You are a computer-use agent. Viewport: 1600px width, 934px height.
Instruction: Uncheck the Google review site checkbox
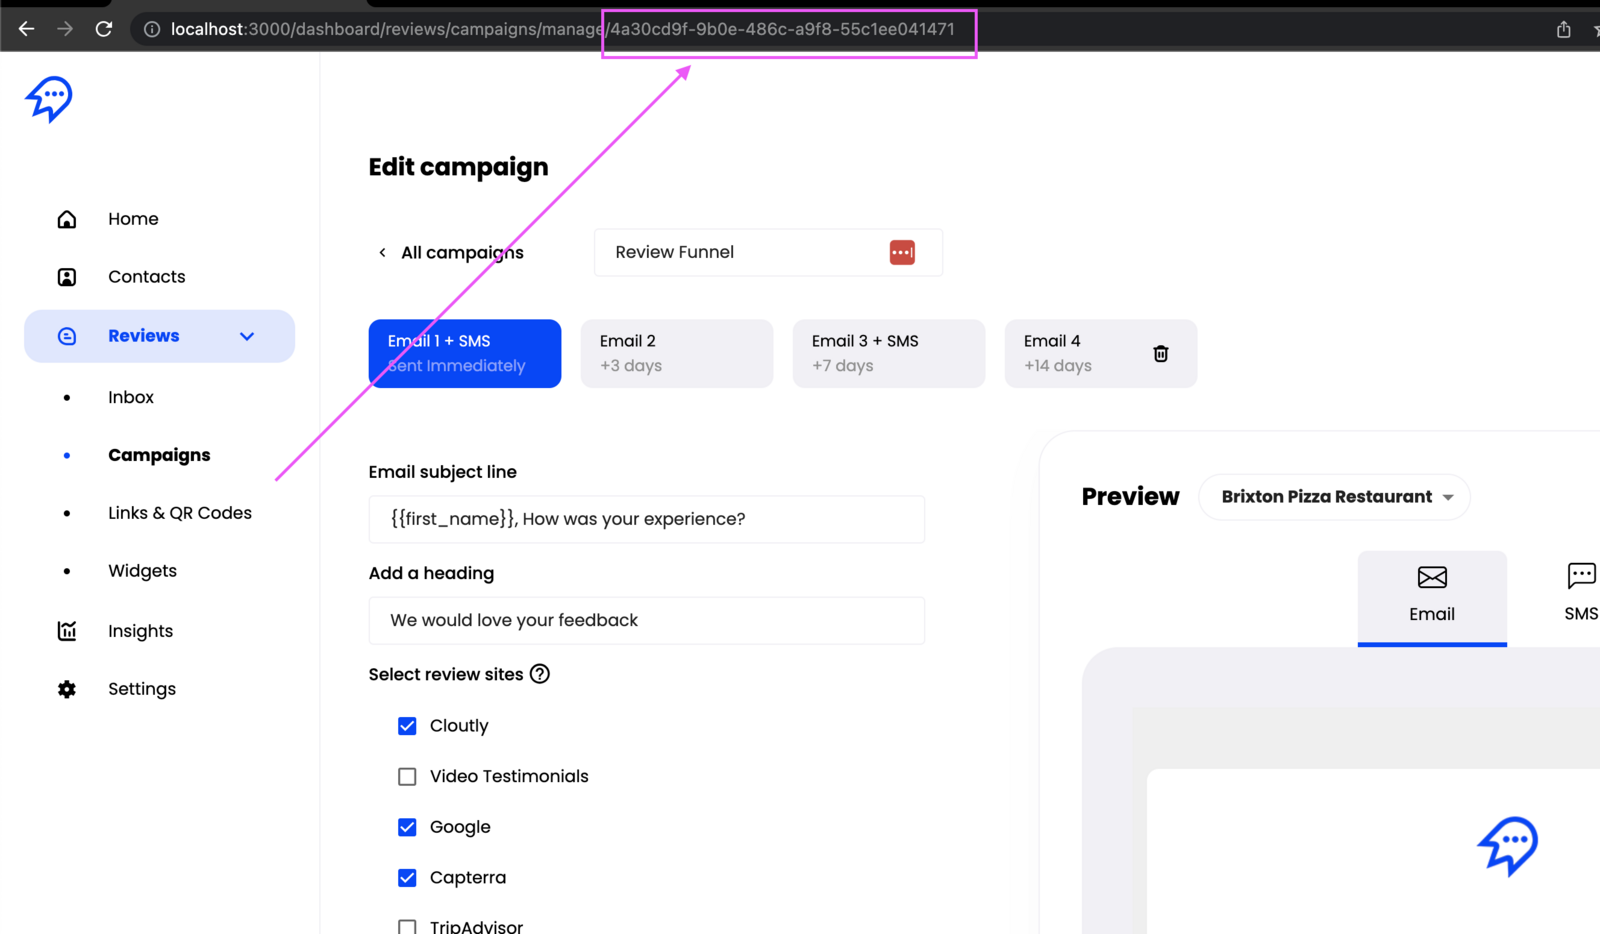point(407,827)
